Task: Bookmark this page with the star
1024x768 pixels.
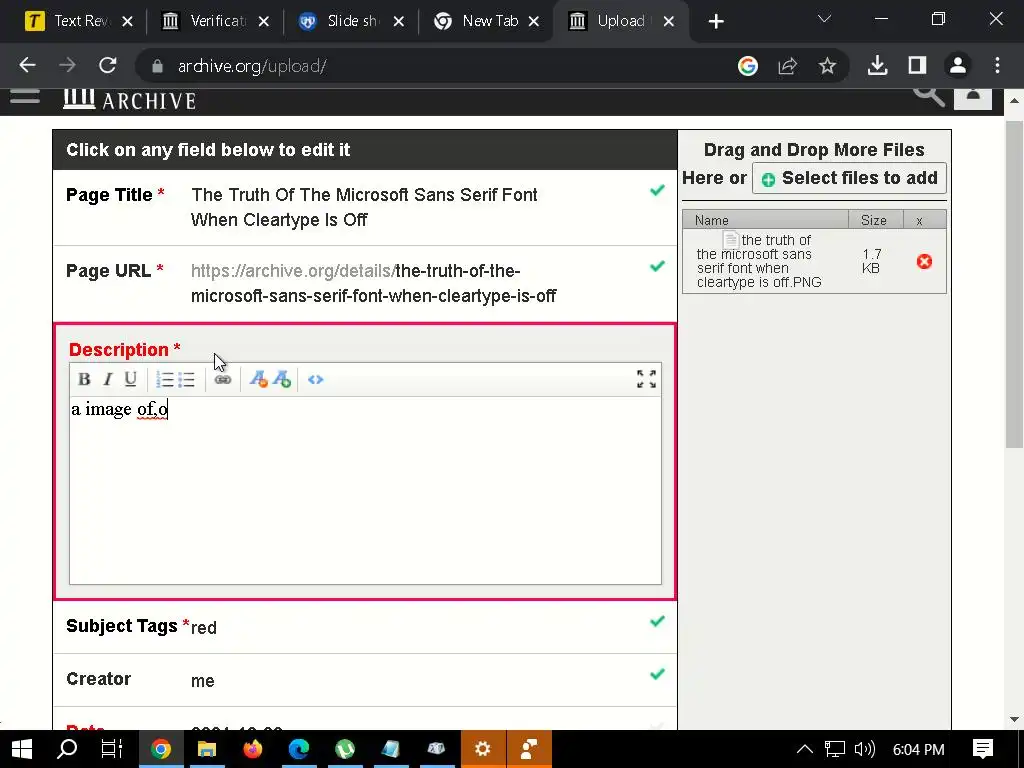Action: coord(827,65)
